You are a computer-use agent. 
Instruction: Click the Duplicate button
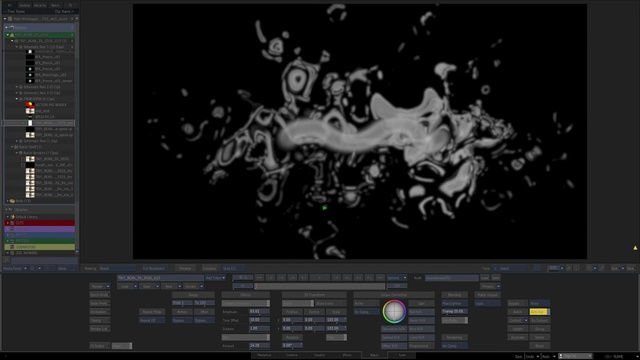coord(518,338)
